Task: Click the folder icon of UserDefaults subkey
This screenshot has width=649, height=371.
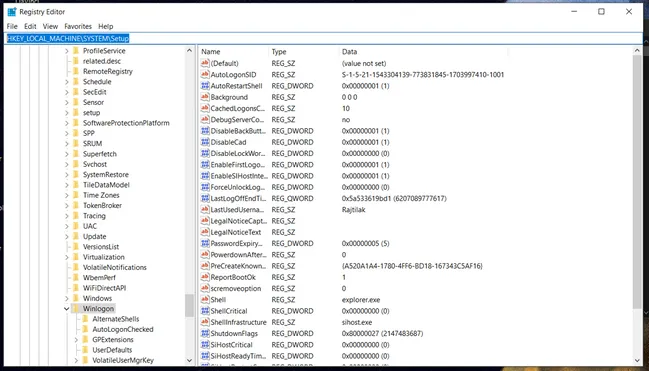Action: tap(85, 350)
